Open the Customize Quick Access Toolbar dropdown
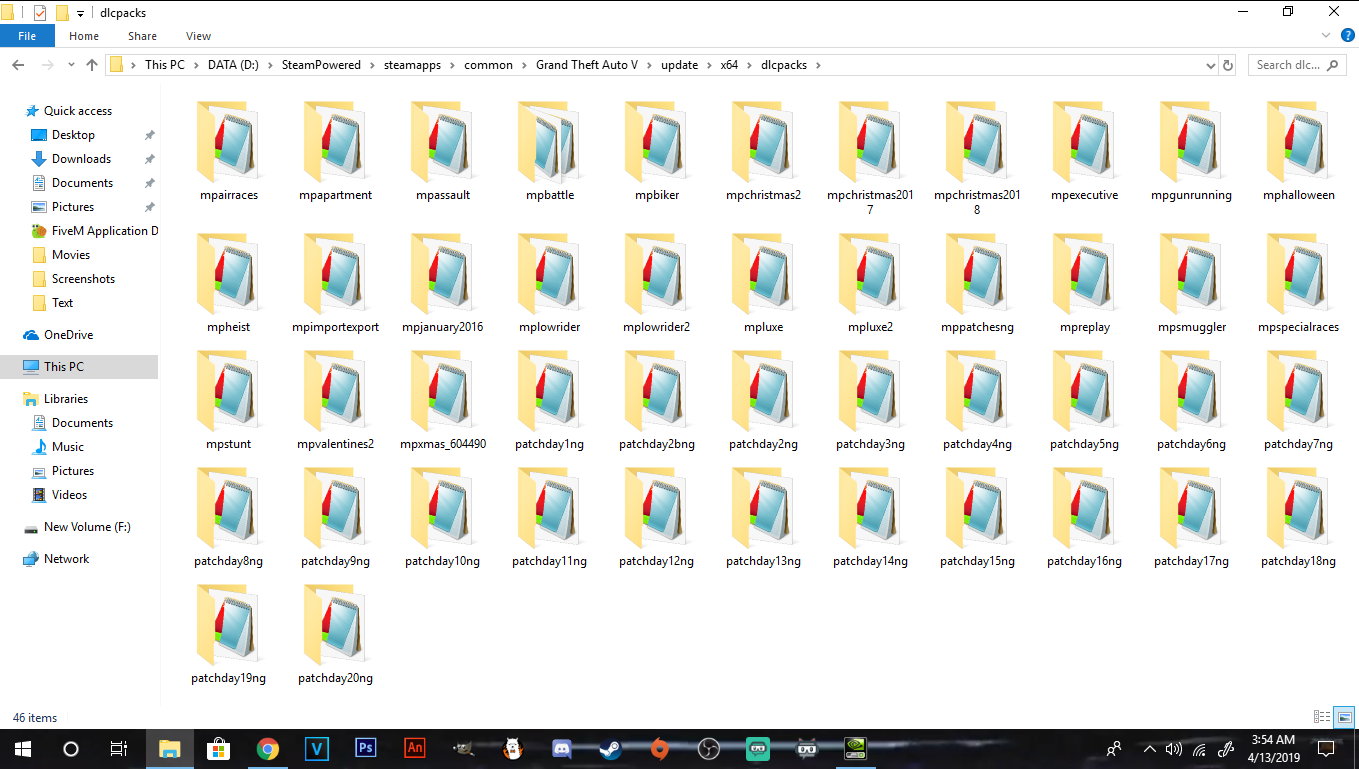This screenshot has width=1359, height=769. coord(80,14)
